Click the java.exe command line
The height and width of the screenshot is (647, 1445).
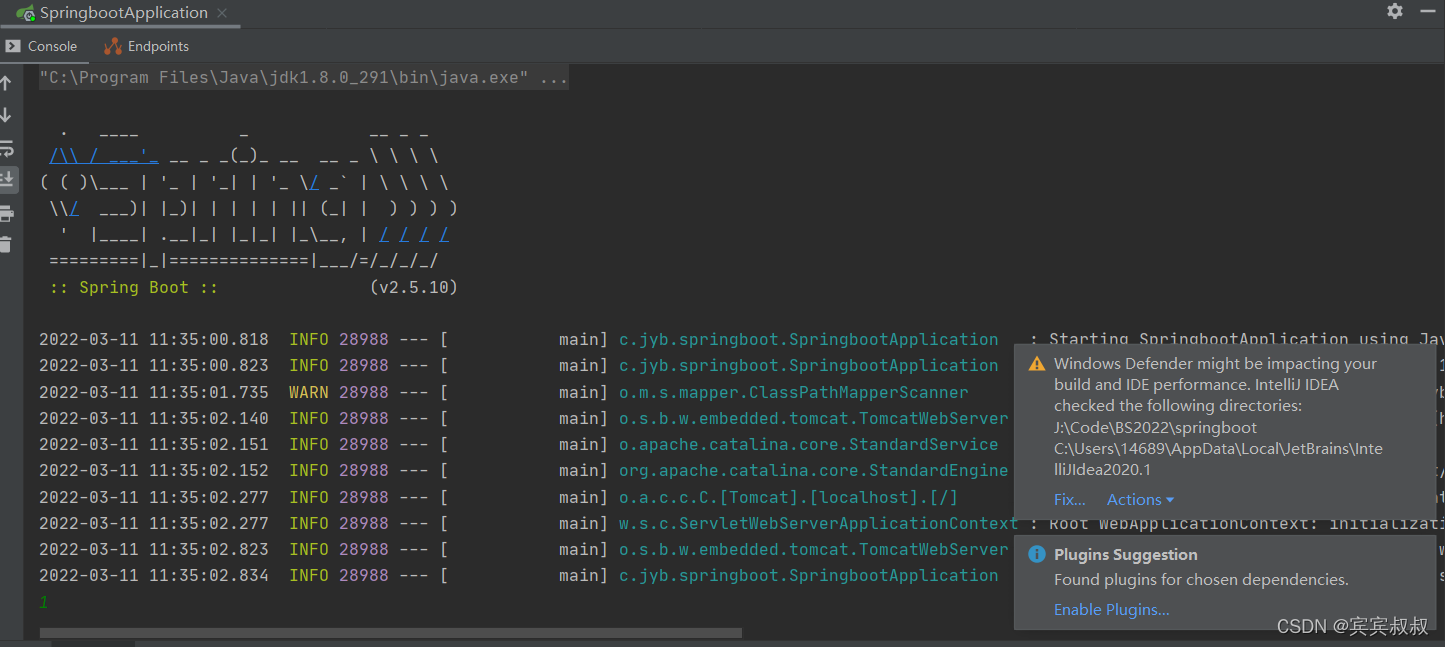click(x=304, y=78)
